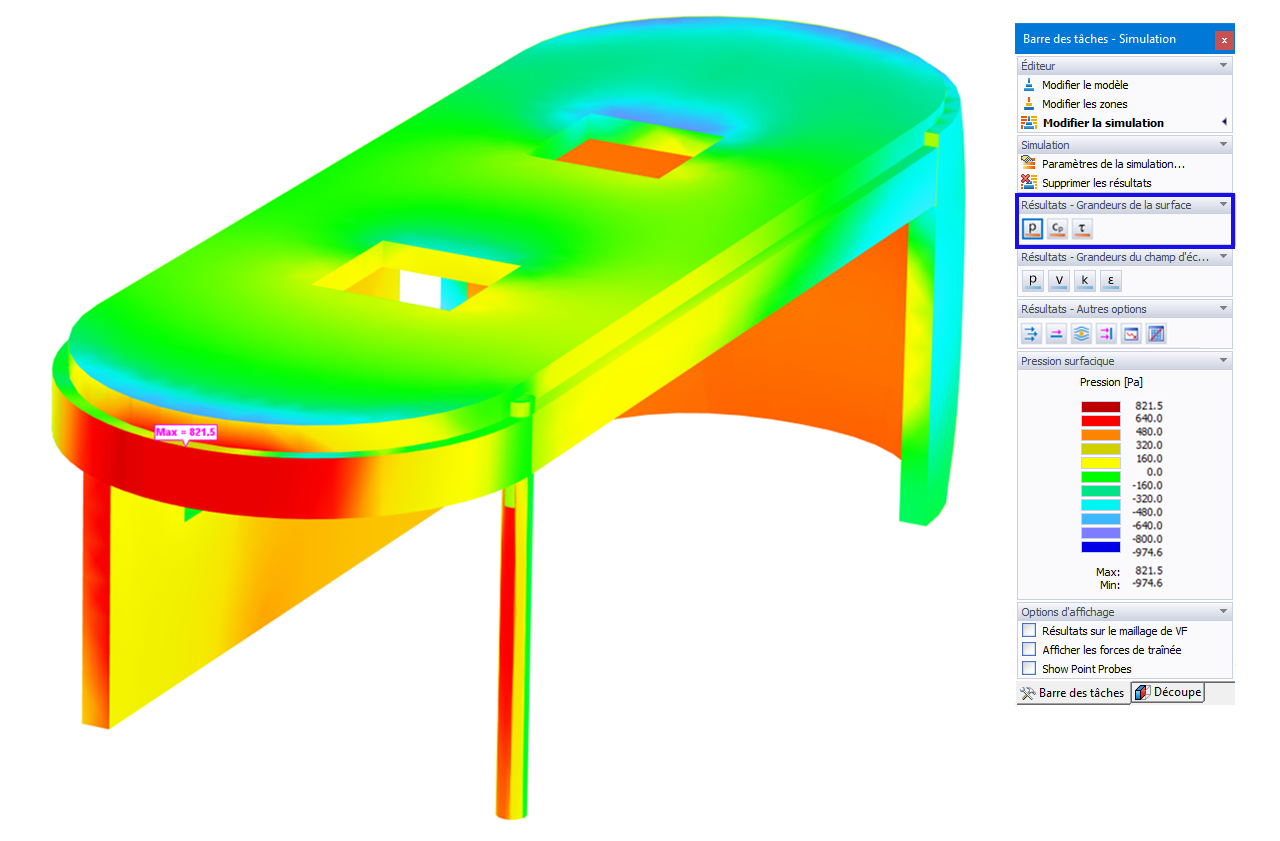Click the dark red 821.5 legend swatch
1280x841 pixels.
tap(1100, 406)
